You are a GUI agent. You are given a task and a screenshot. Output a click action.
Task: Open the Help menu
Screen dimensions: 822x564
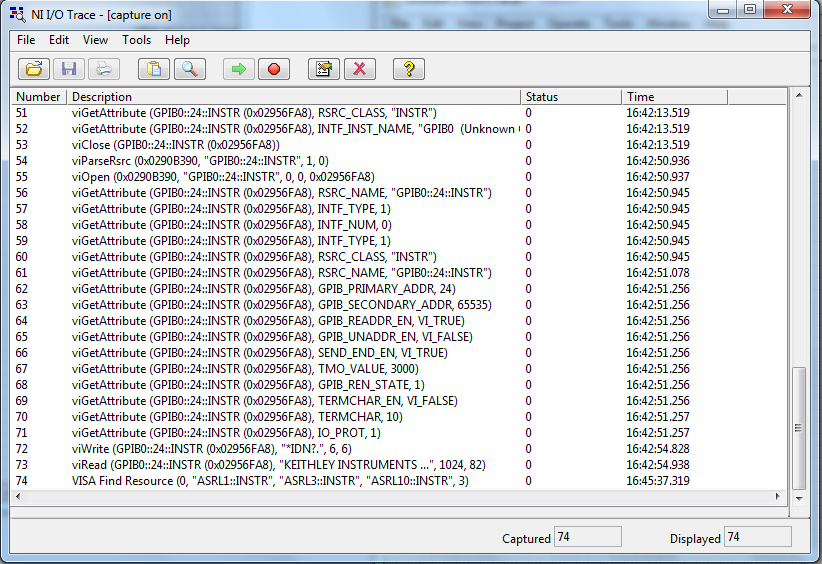pyautogui.click(x=177, y=40)
